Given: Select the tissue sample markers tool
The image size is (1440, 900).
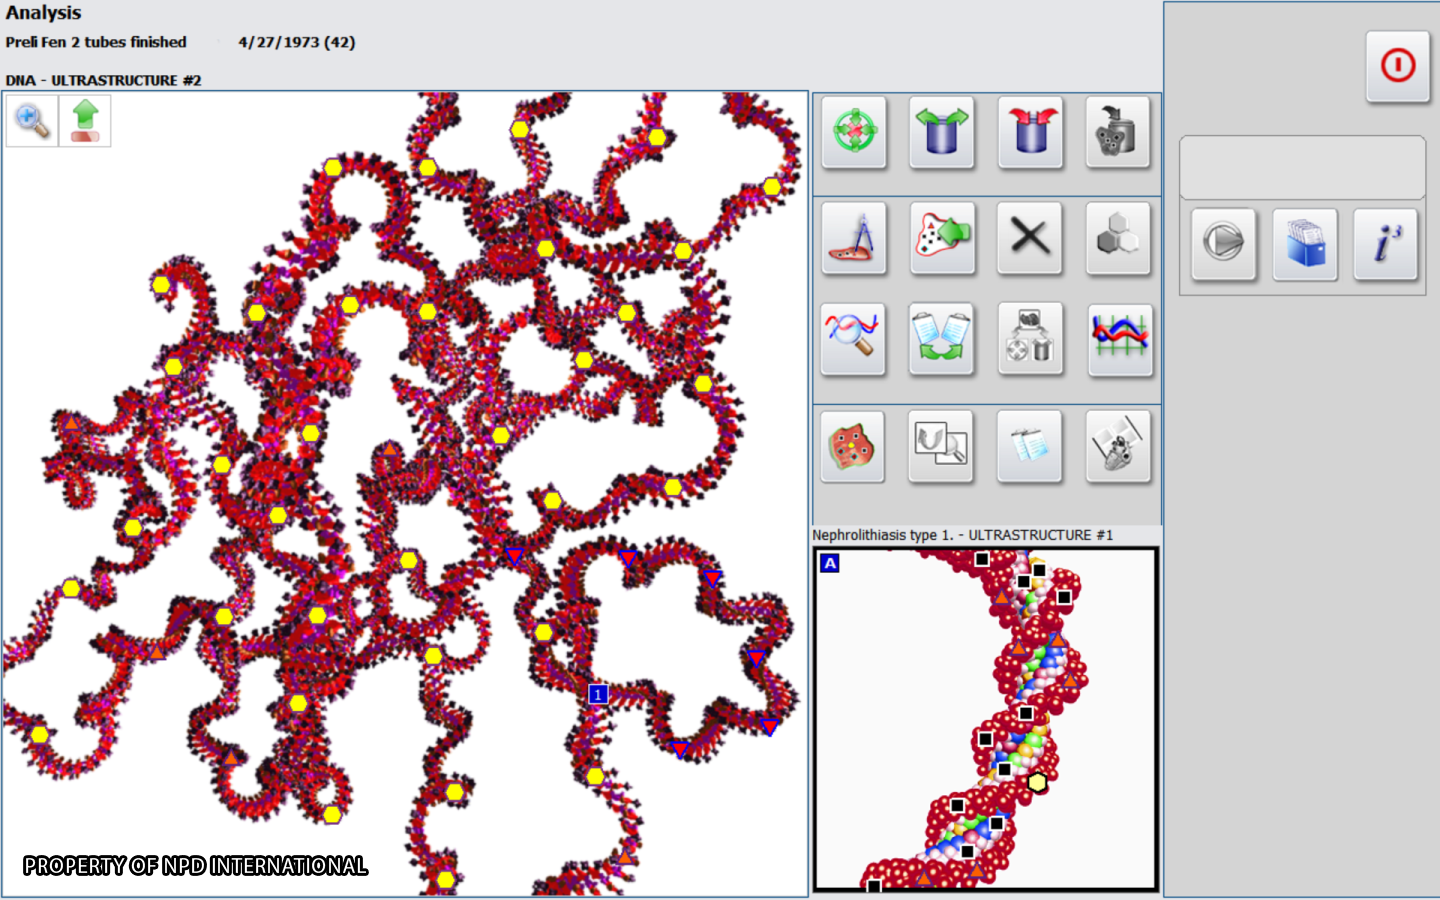Looking at the screenshot, I should pos(853,446).
